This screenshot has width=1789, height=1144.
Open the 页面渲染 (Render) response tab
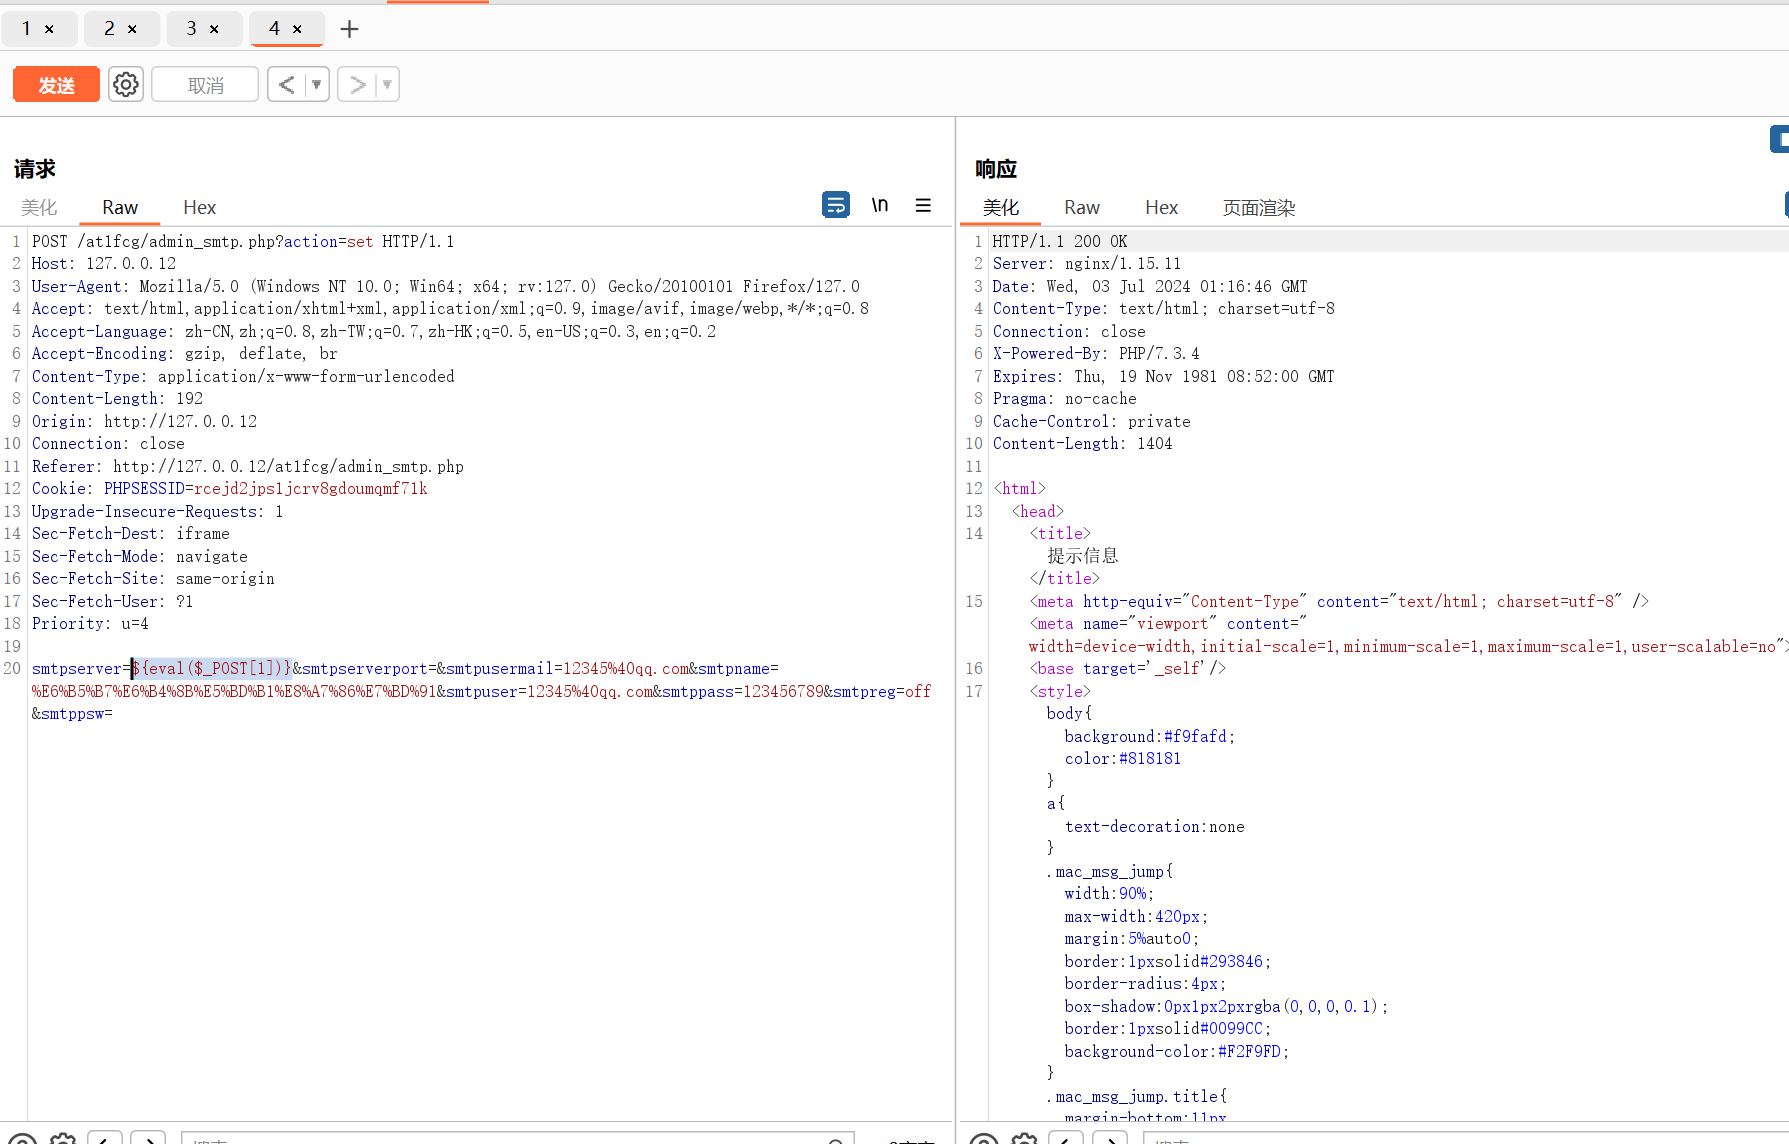[1259, 207]
